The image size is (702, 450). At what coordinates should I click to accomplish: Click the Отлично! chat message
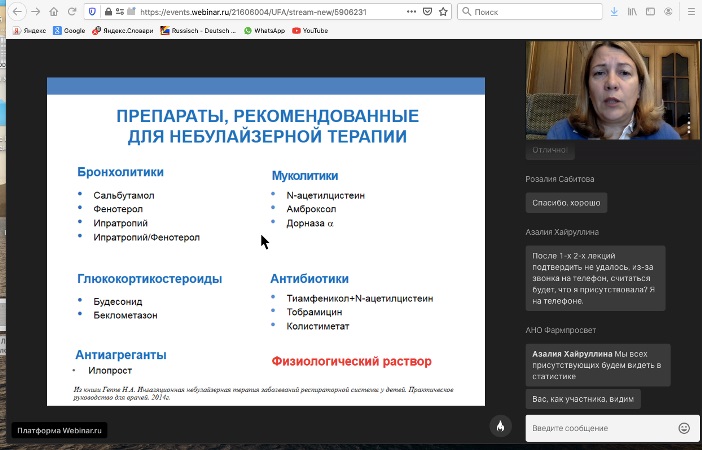tap(550, 150)
